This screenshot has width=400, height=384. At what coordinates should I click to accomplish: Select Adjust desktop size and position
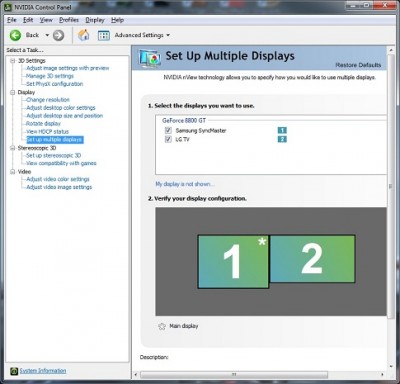(65, 116)
